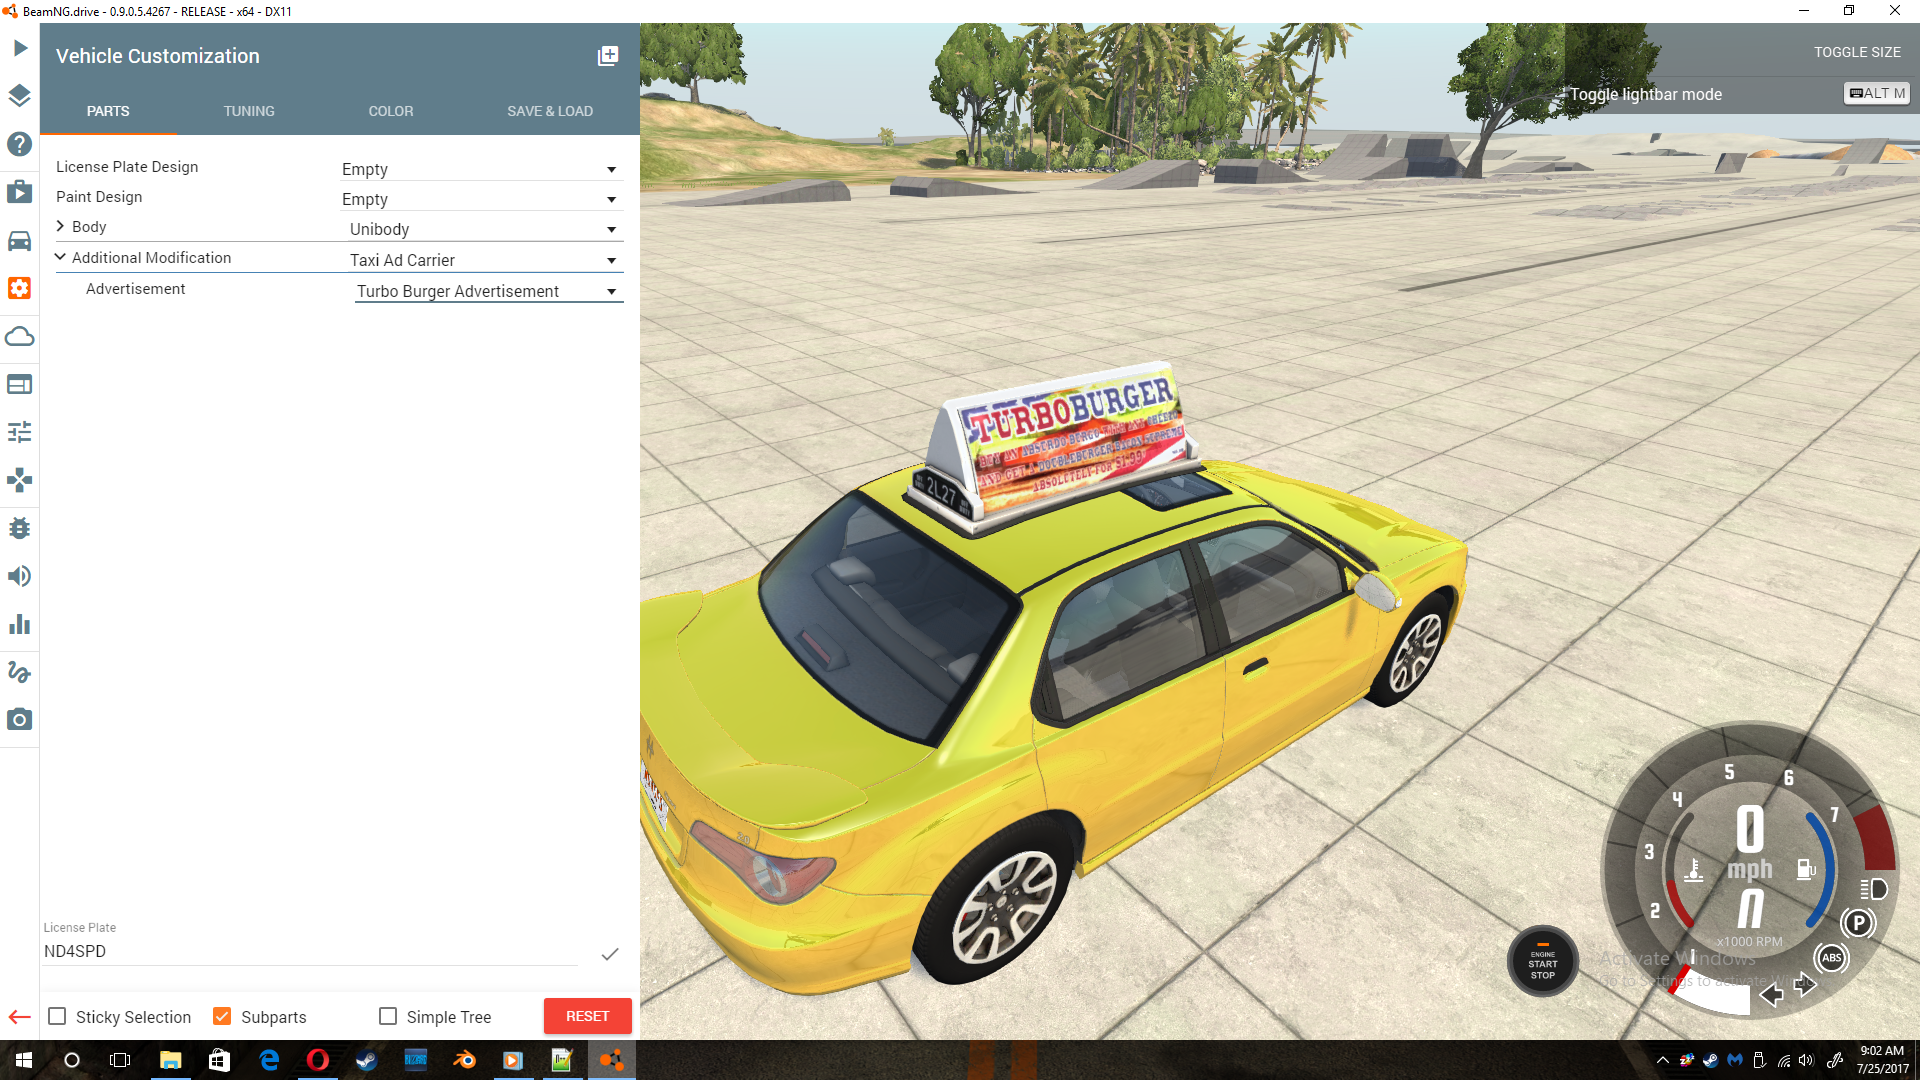1920x1080 pixels.
Task: Open Edge browser from taskbar
Action: point(269,1060)
